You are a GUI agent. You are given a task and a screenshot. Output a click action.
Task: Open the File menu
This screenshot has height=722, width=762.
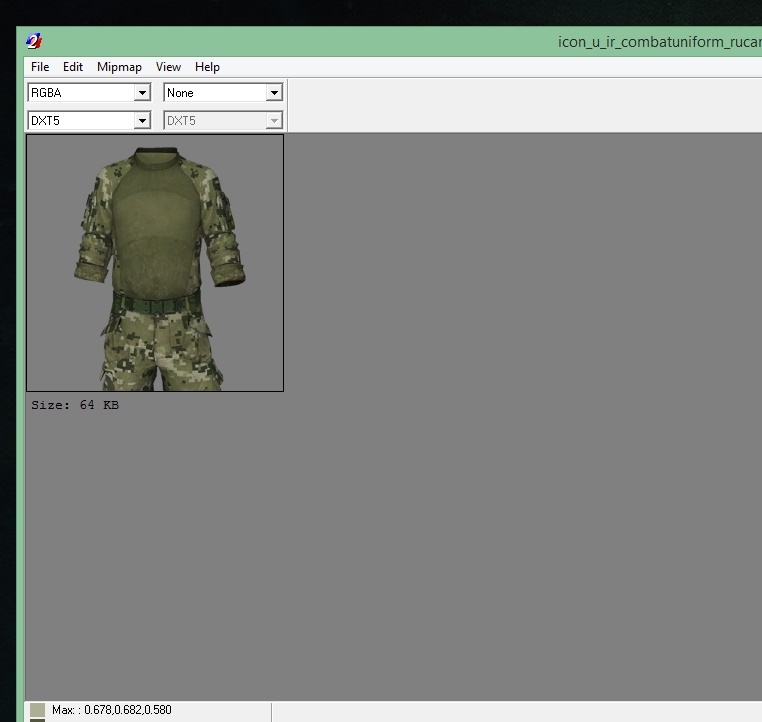tap(40, 67)
